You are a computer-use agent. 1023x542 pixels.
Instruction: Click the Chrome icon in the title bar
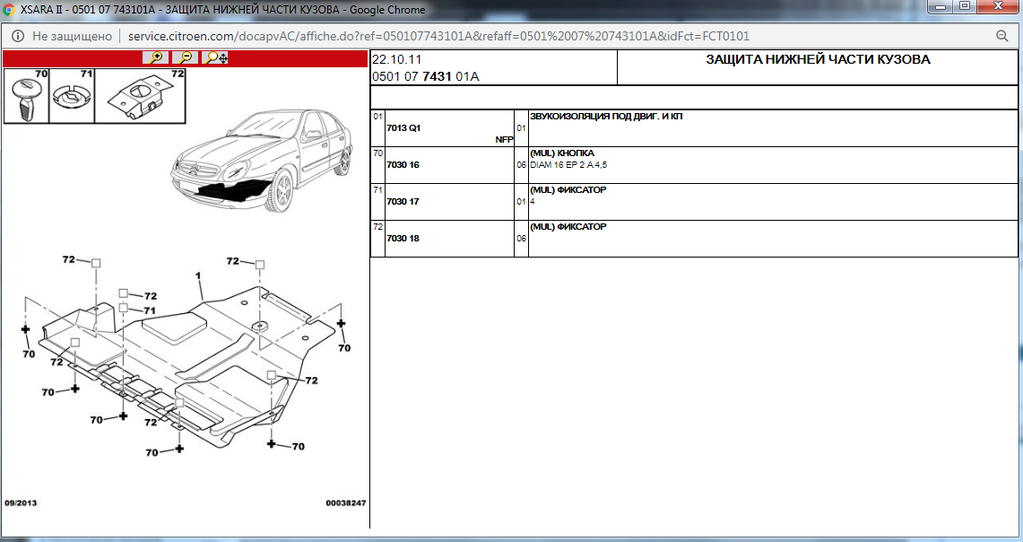pos(9,10)
